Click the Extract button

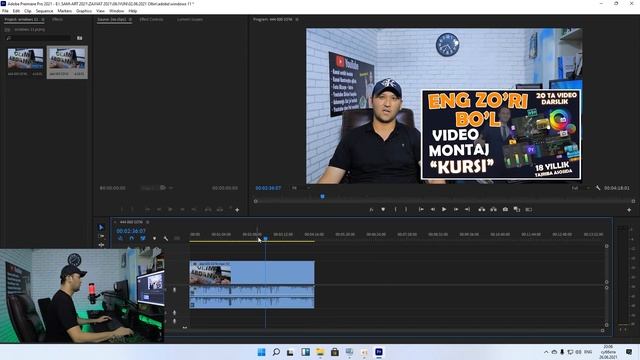493,209
